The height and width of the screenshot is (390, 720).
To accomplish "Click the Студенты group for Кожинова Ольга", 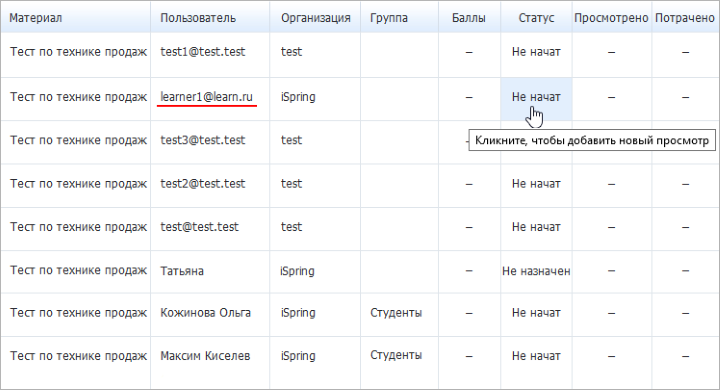I will pyautogui.click(x=396, y=313).
